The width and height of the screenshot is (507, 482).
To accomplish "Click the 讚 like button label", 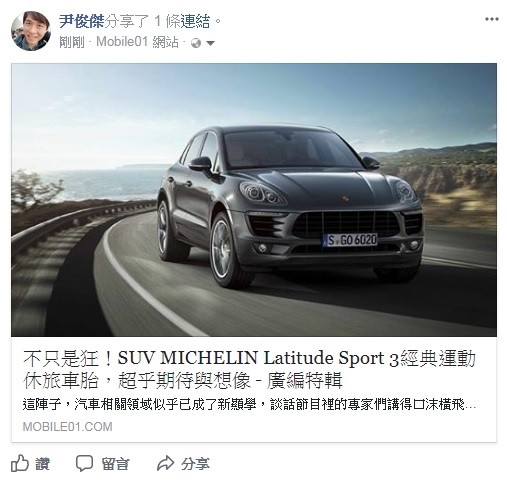I will coord(43,464).
